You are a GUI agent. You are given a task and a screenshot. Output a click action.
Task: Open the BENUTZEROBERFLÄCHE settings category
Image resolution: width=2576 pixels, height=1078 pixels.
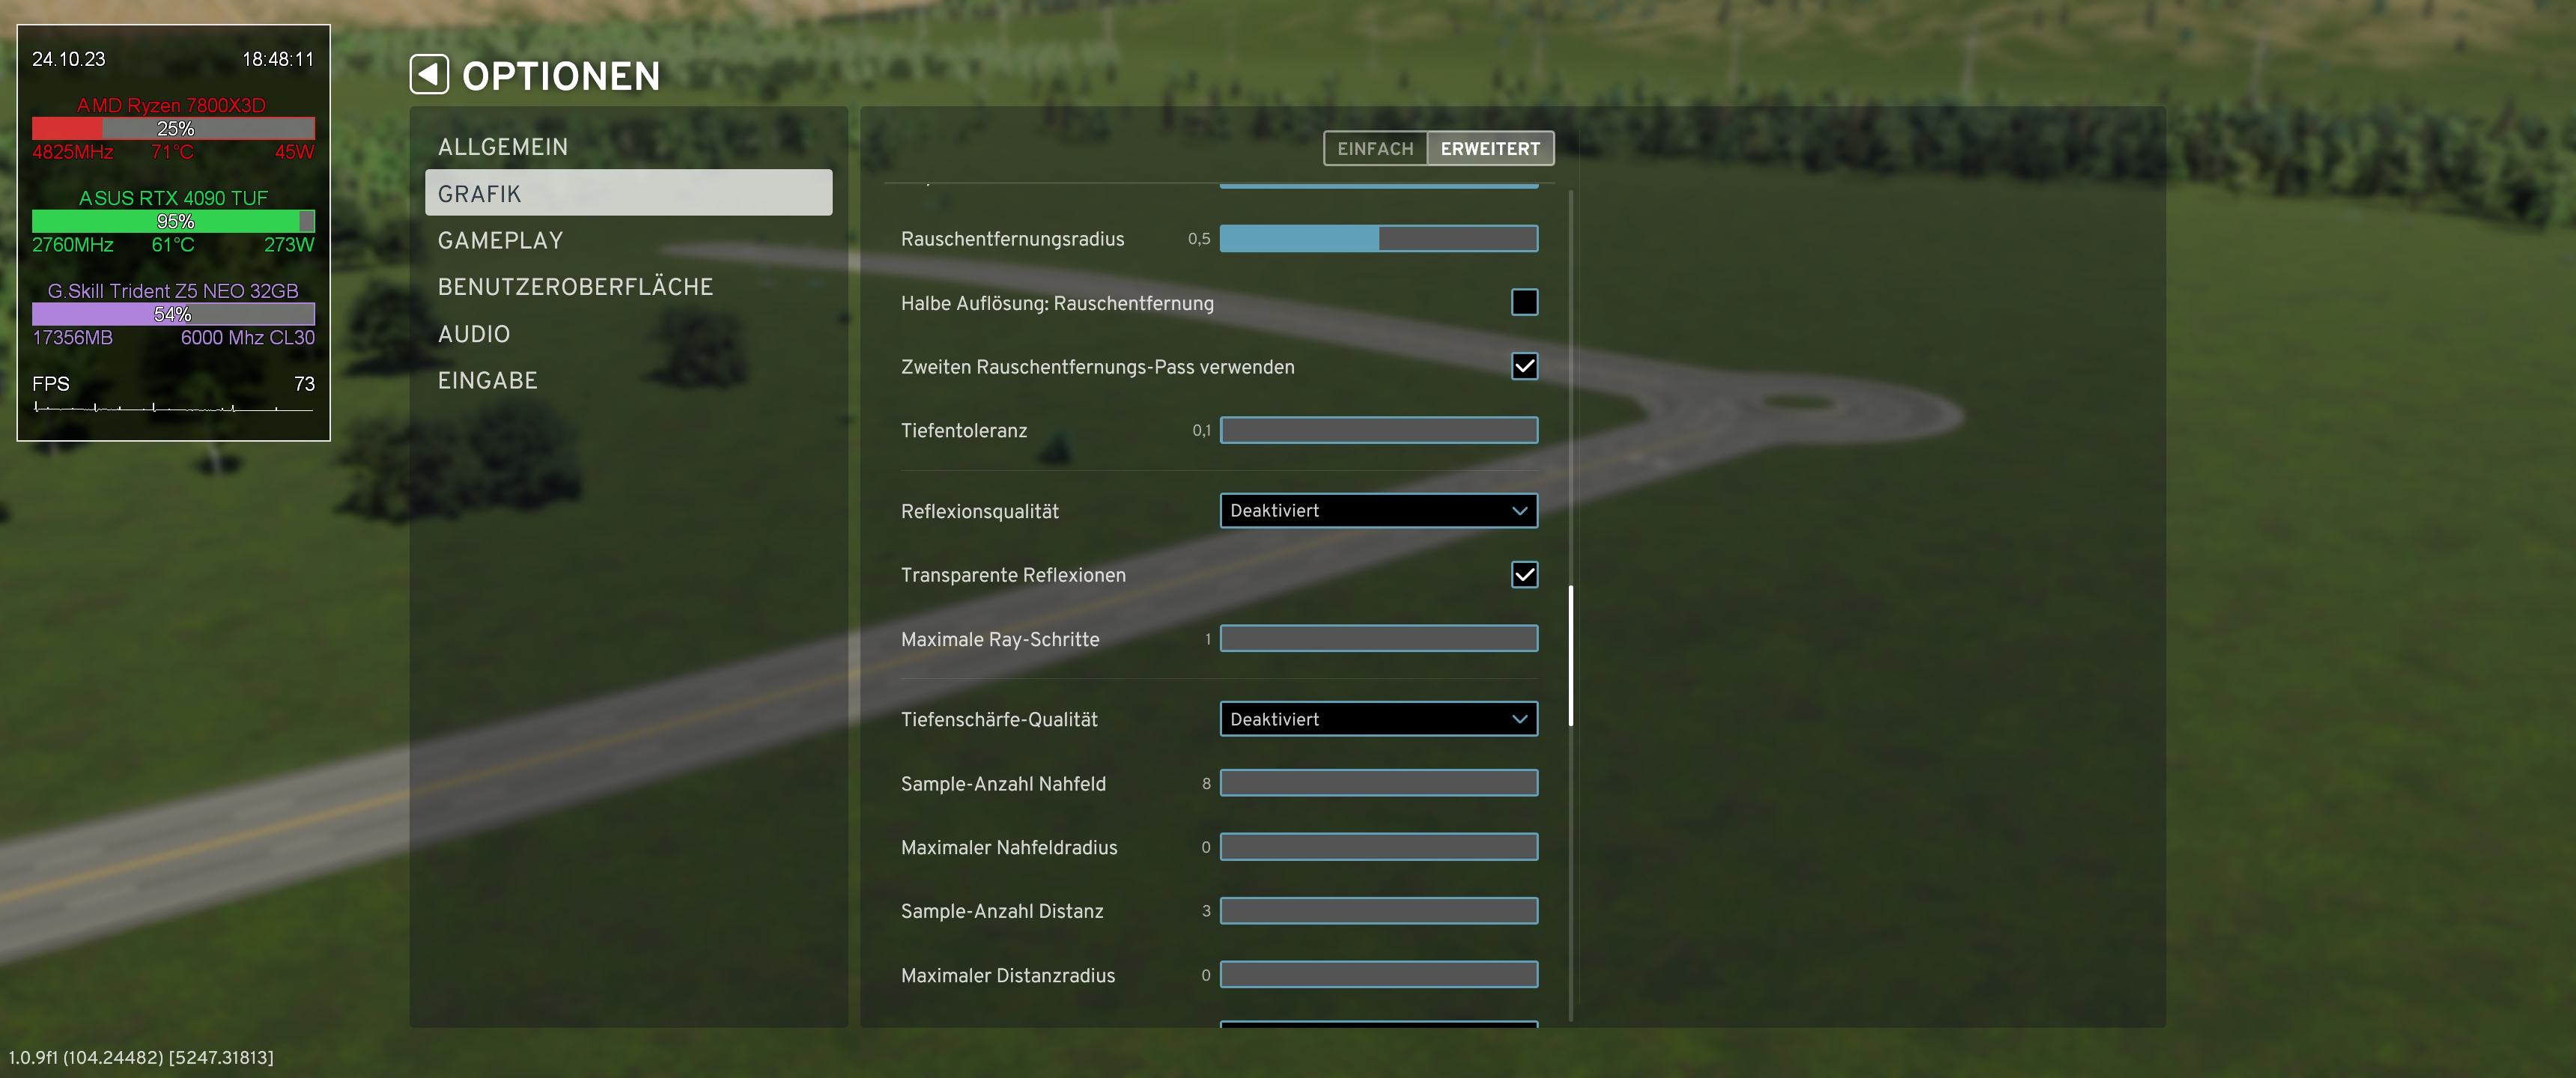(x=628, y=287)
